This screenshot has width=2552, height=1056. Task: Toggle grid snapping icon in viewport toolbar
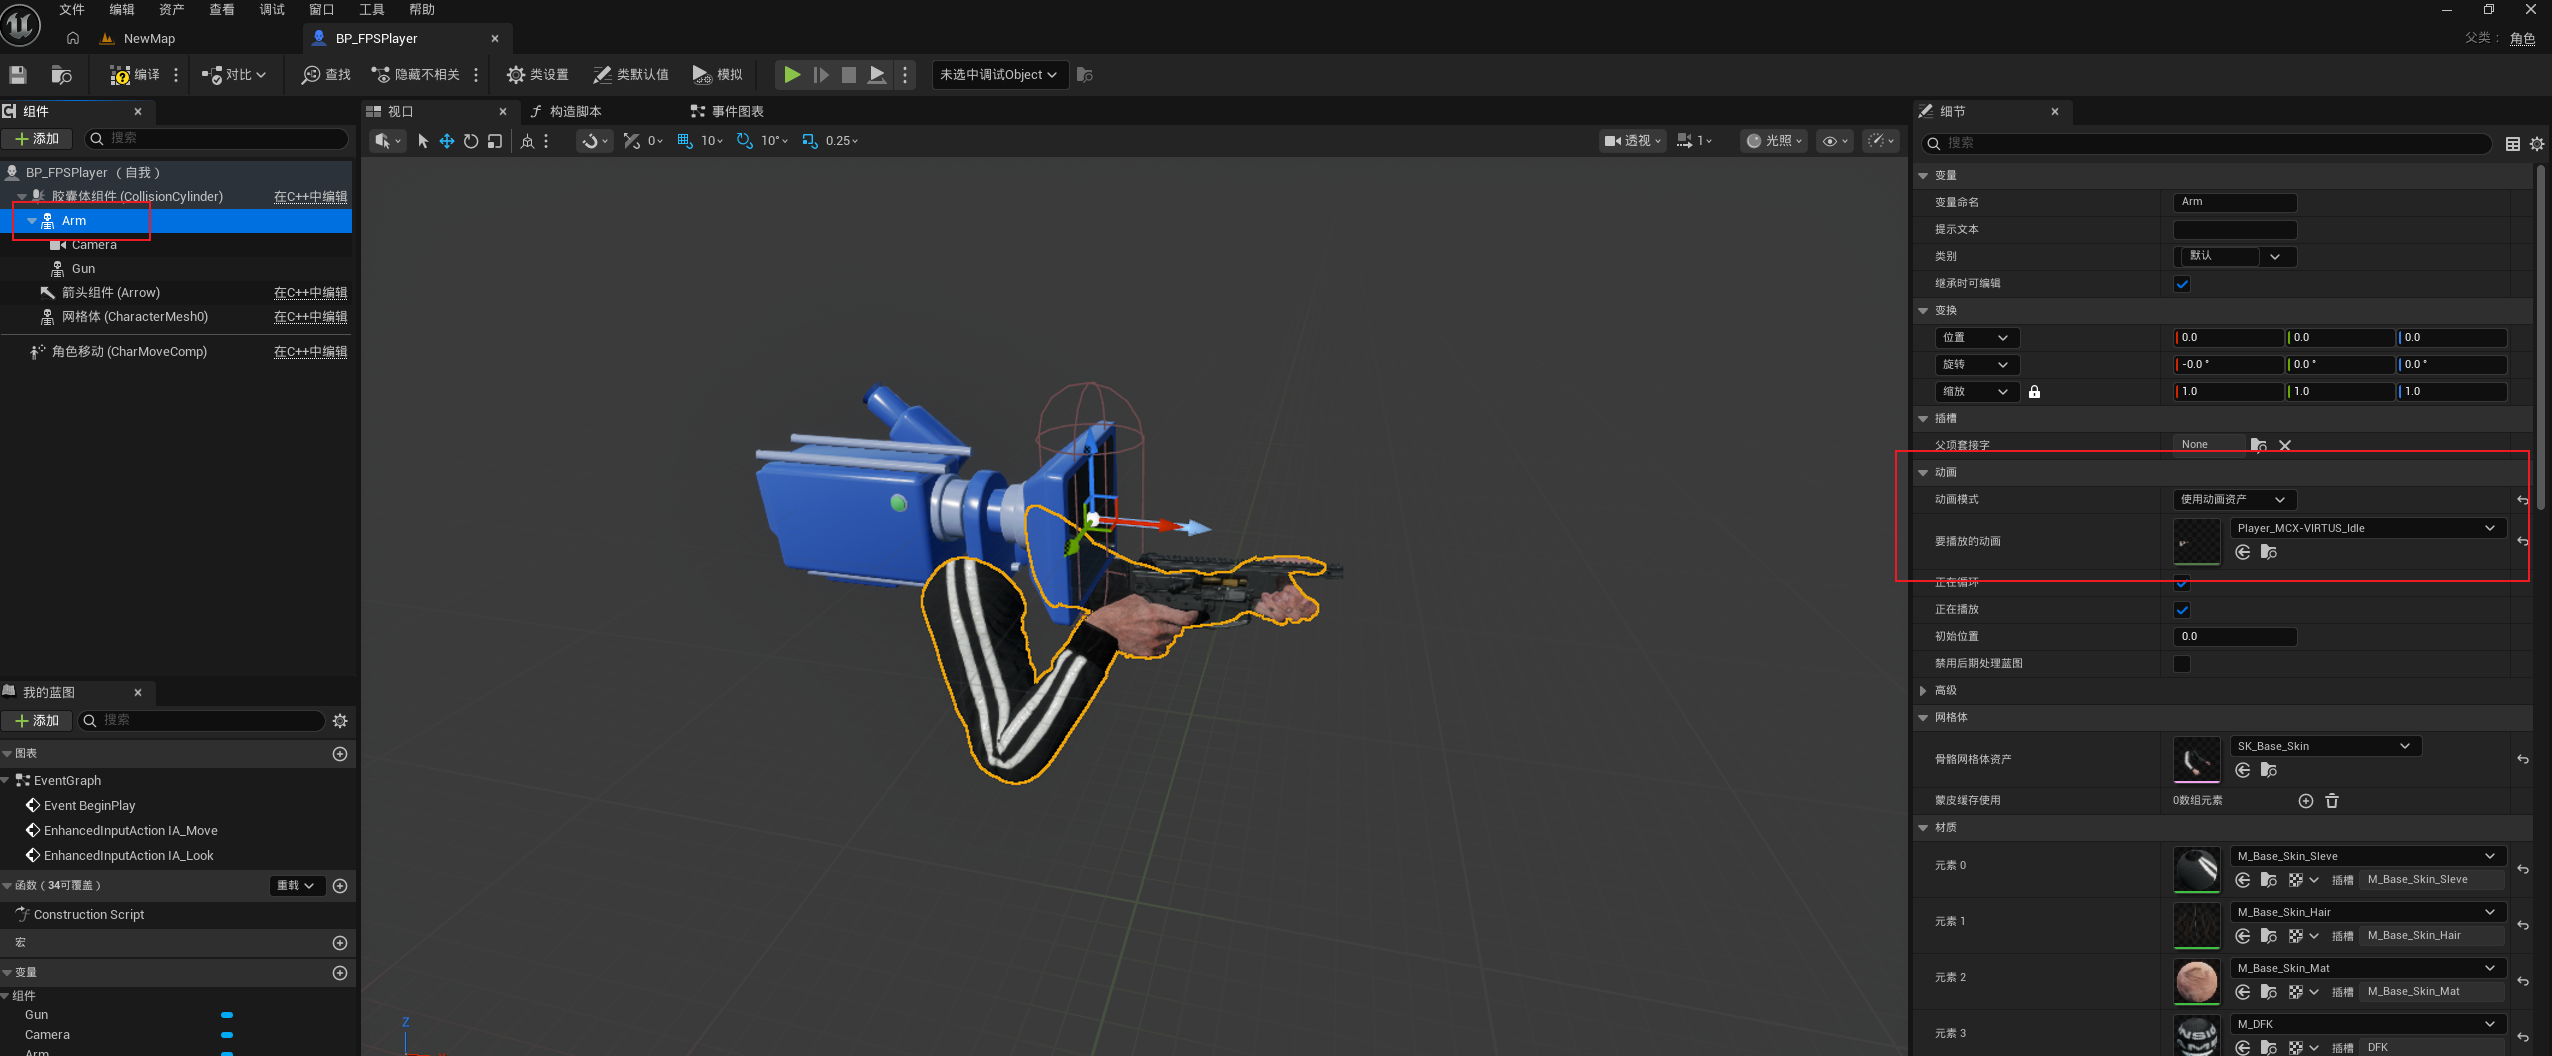pyautogui.click(x=685, y=141)
